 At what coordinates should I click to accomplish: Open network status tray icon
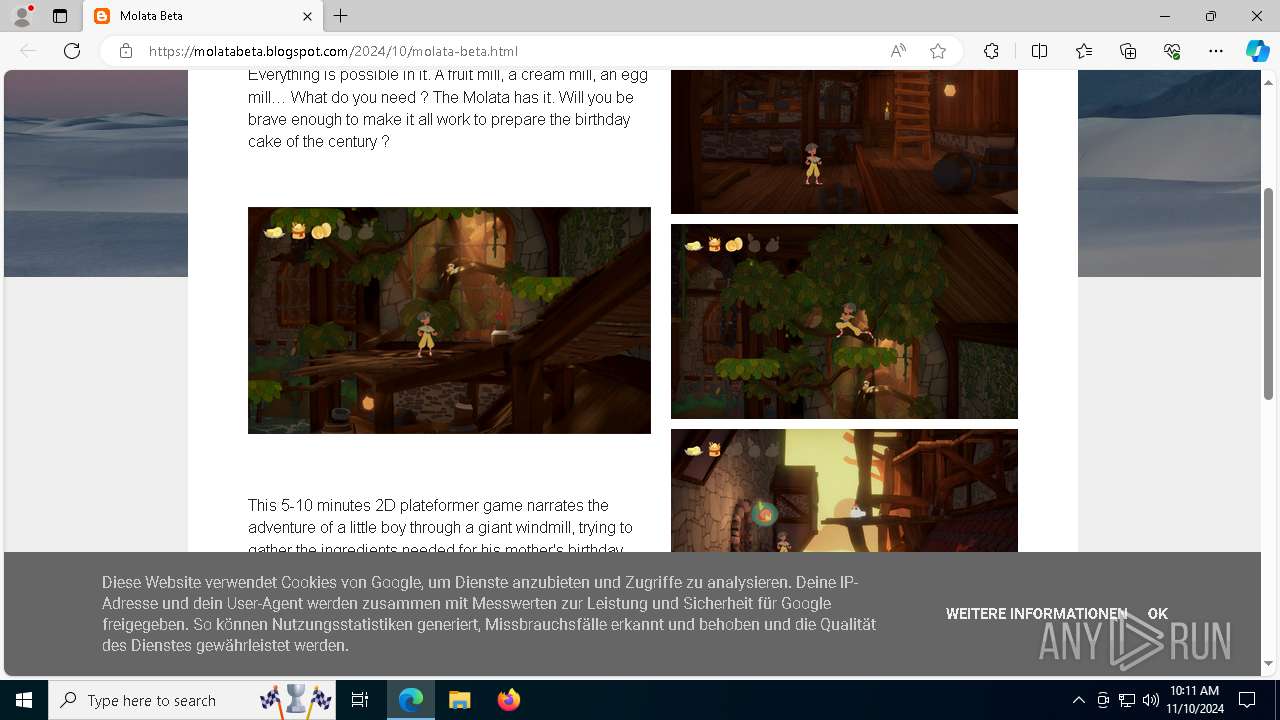pos(1127,700)
